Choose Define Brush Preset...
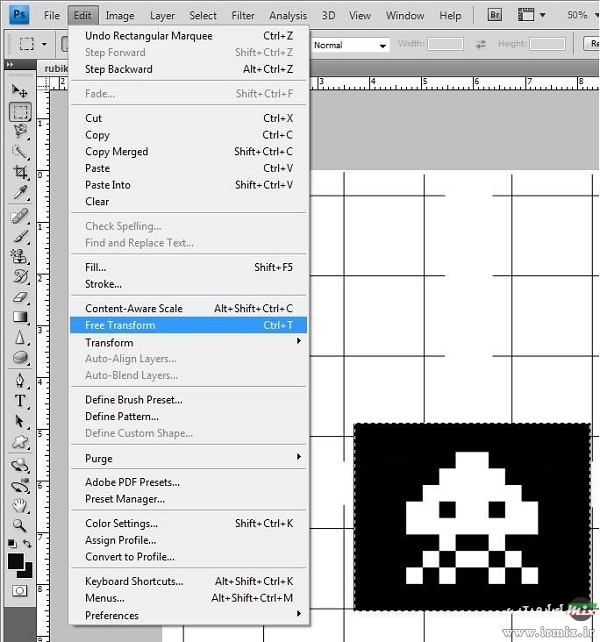Screen dimensions: 600x642 coord(188,400)
